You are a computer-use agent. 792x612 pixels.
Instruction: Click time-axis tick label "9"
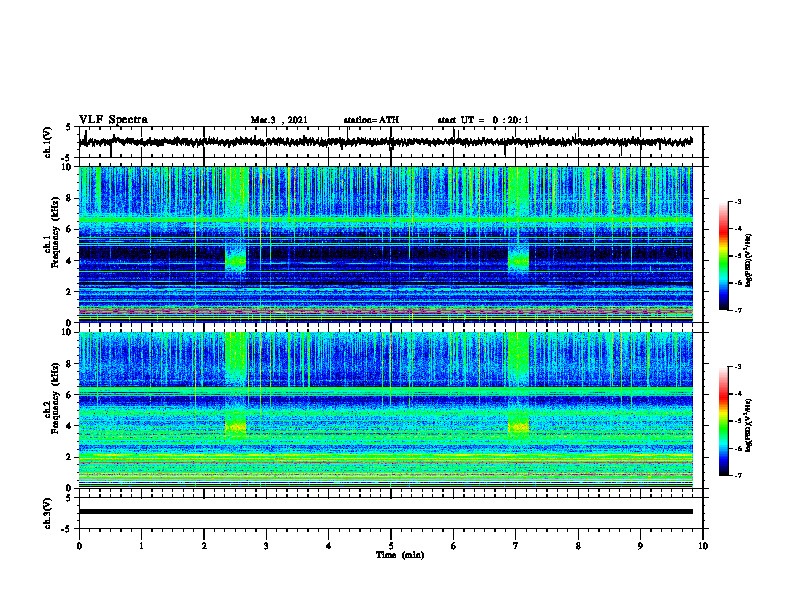(x=640, y=546)
